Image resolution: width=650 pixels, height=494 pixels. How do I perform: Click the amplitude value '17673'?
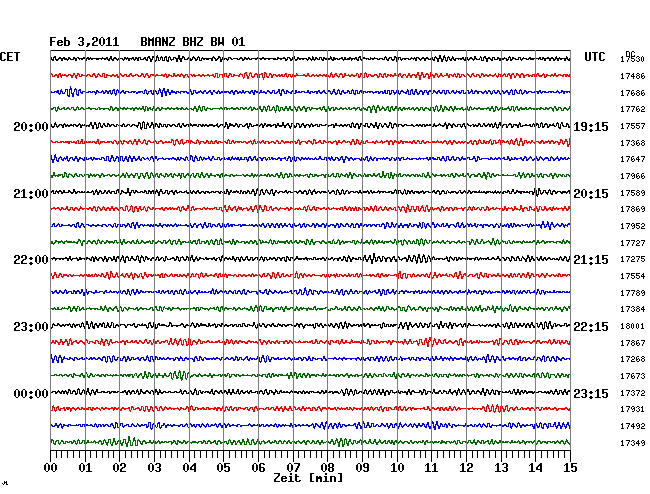(x=633, y=376)
